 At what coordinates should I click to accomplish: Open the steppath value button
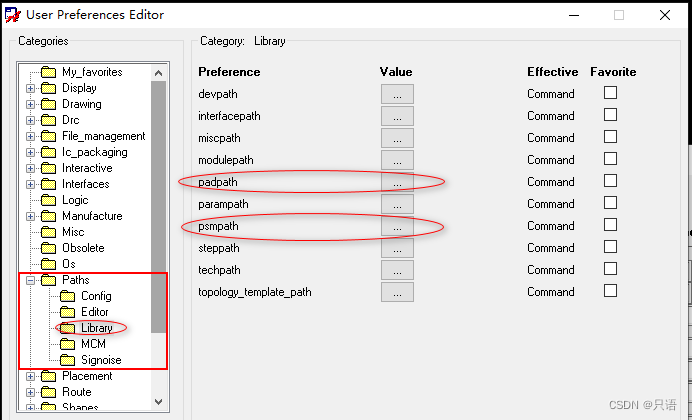397,248
